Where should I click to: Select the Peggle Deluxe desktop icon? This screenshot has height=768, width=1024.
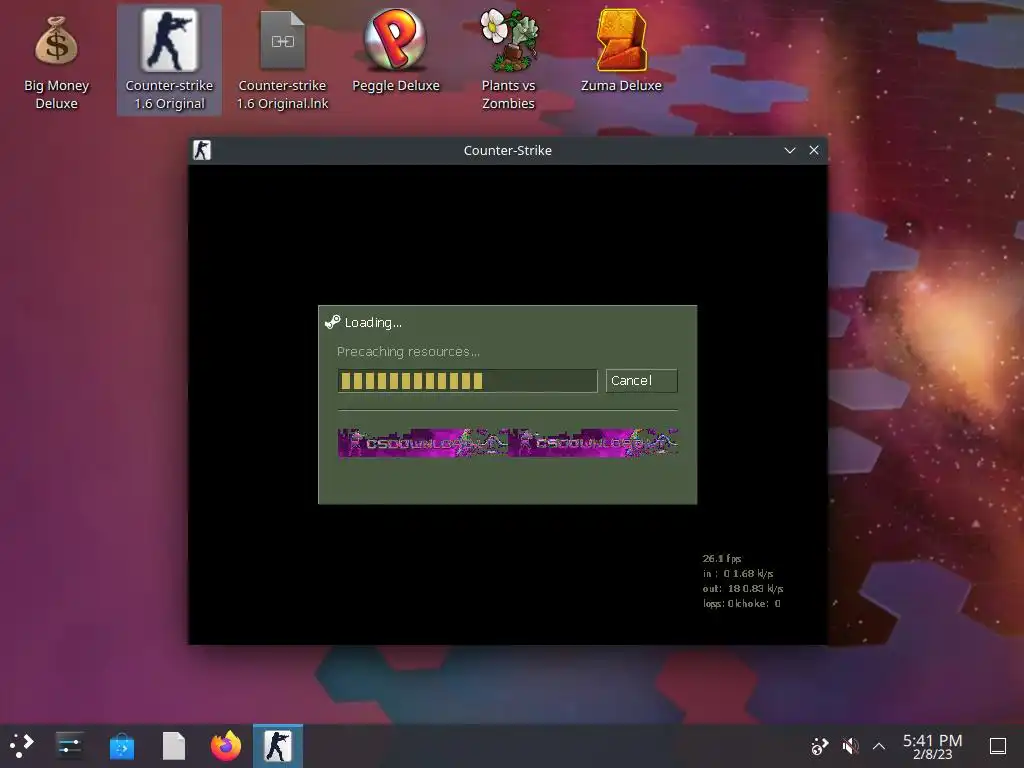[x=396, y=51]
